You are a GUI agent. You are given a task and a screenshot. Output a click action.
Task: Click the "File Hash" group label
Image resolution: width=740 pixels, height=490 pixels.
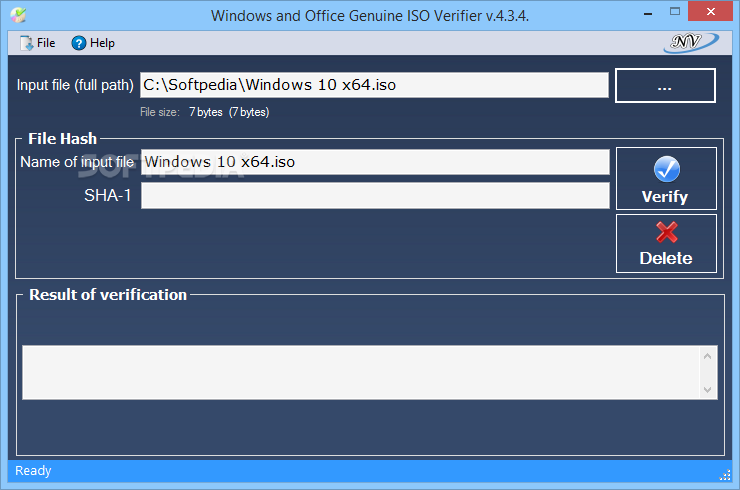point(62,139)
